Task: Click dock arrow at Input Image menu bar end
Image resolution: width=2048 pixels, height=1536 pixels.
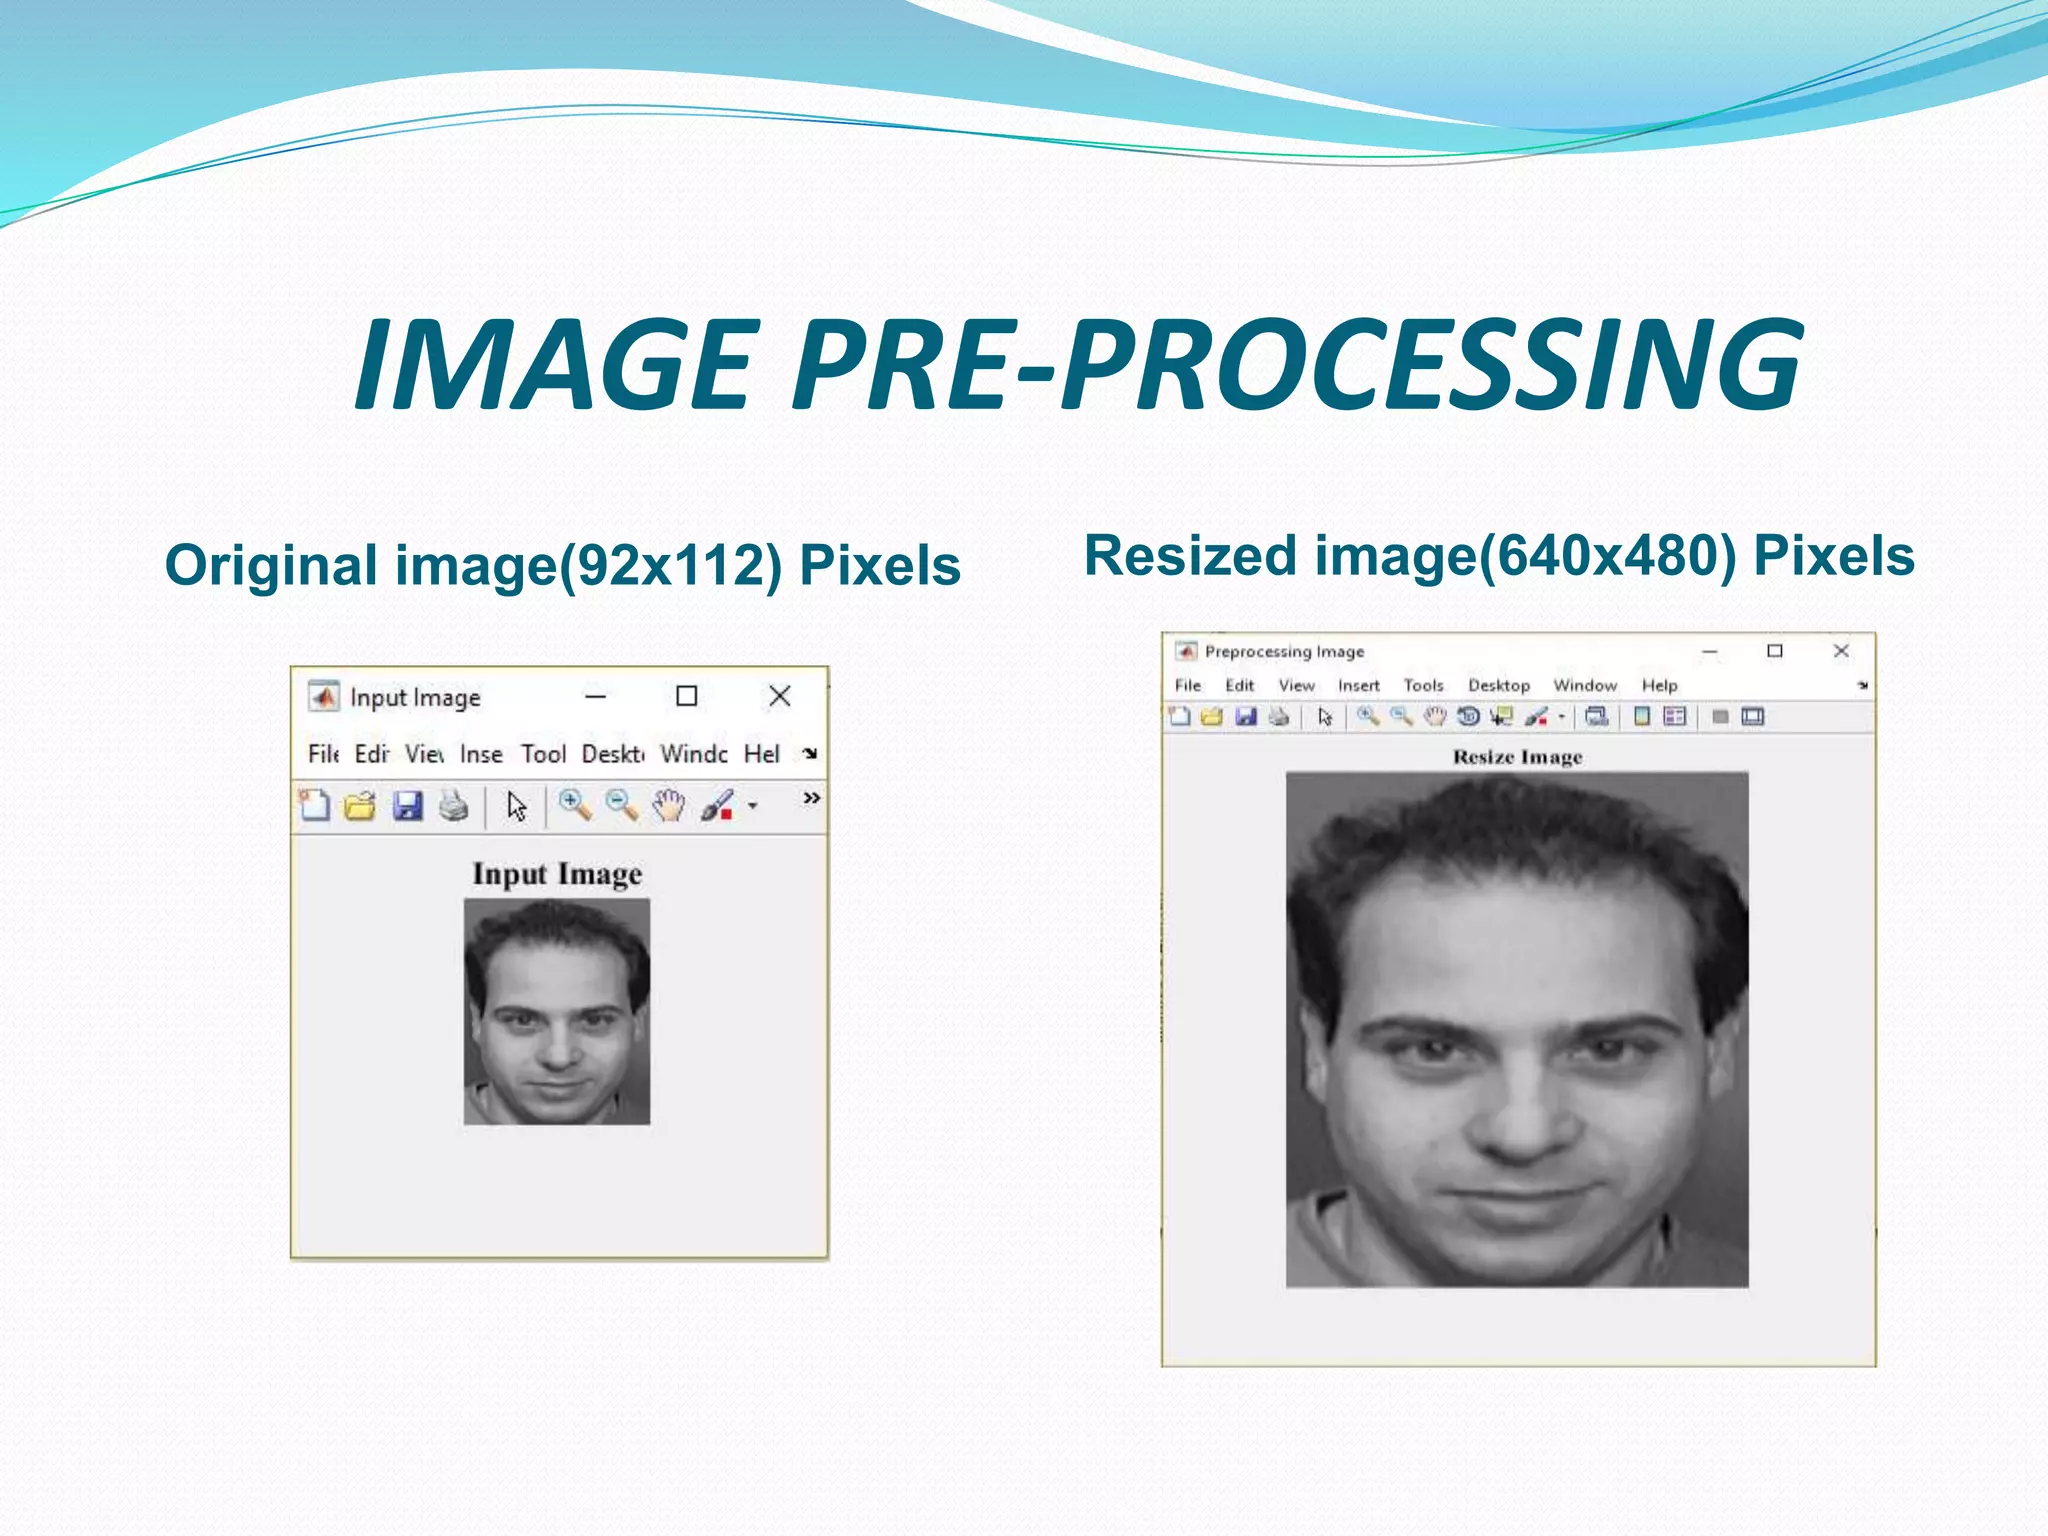Action: tap(810, 753)
